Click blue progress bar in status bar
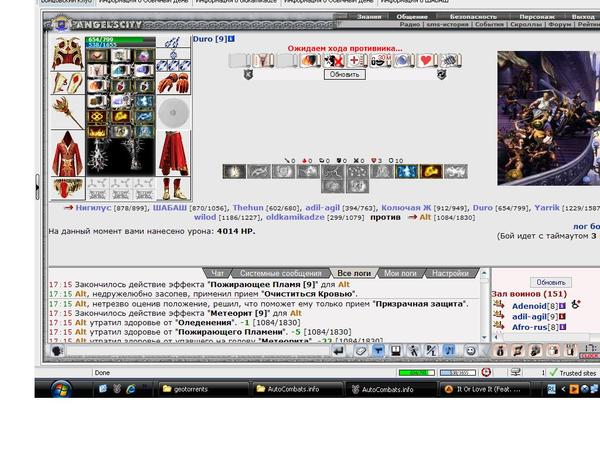The image size is (600, 450). pos(458,372)
